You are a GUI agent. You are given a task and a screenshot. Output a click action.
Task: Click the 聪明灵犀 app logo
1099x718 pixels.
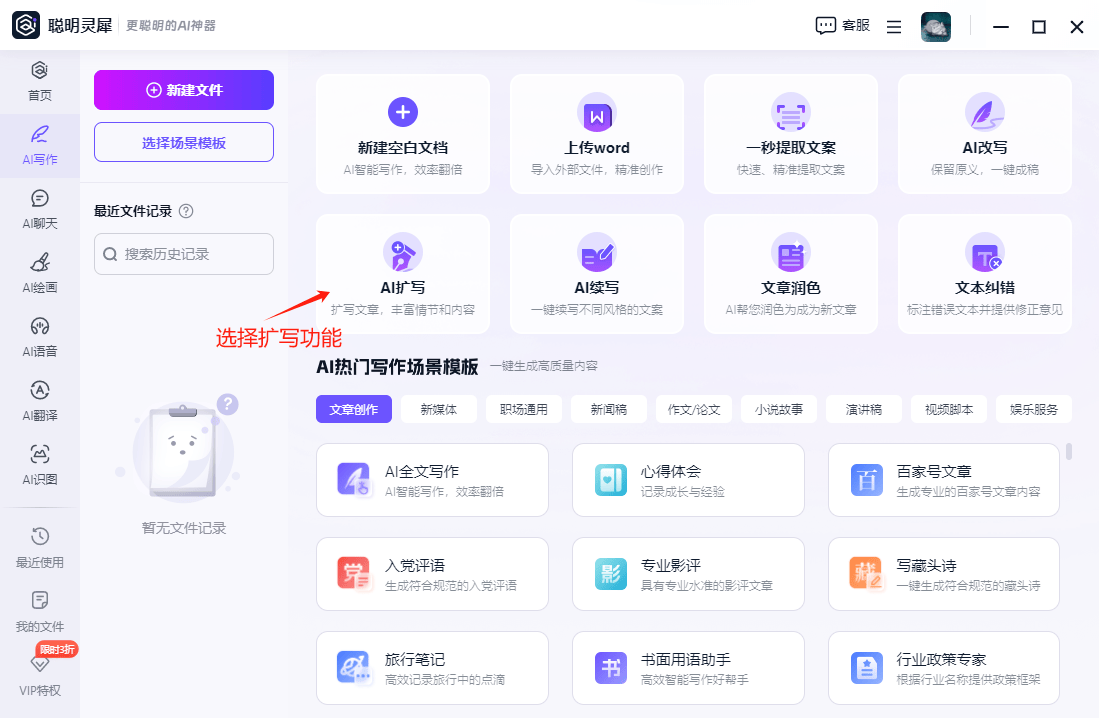click(26, 25)
